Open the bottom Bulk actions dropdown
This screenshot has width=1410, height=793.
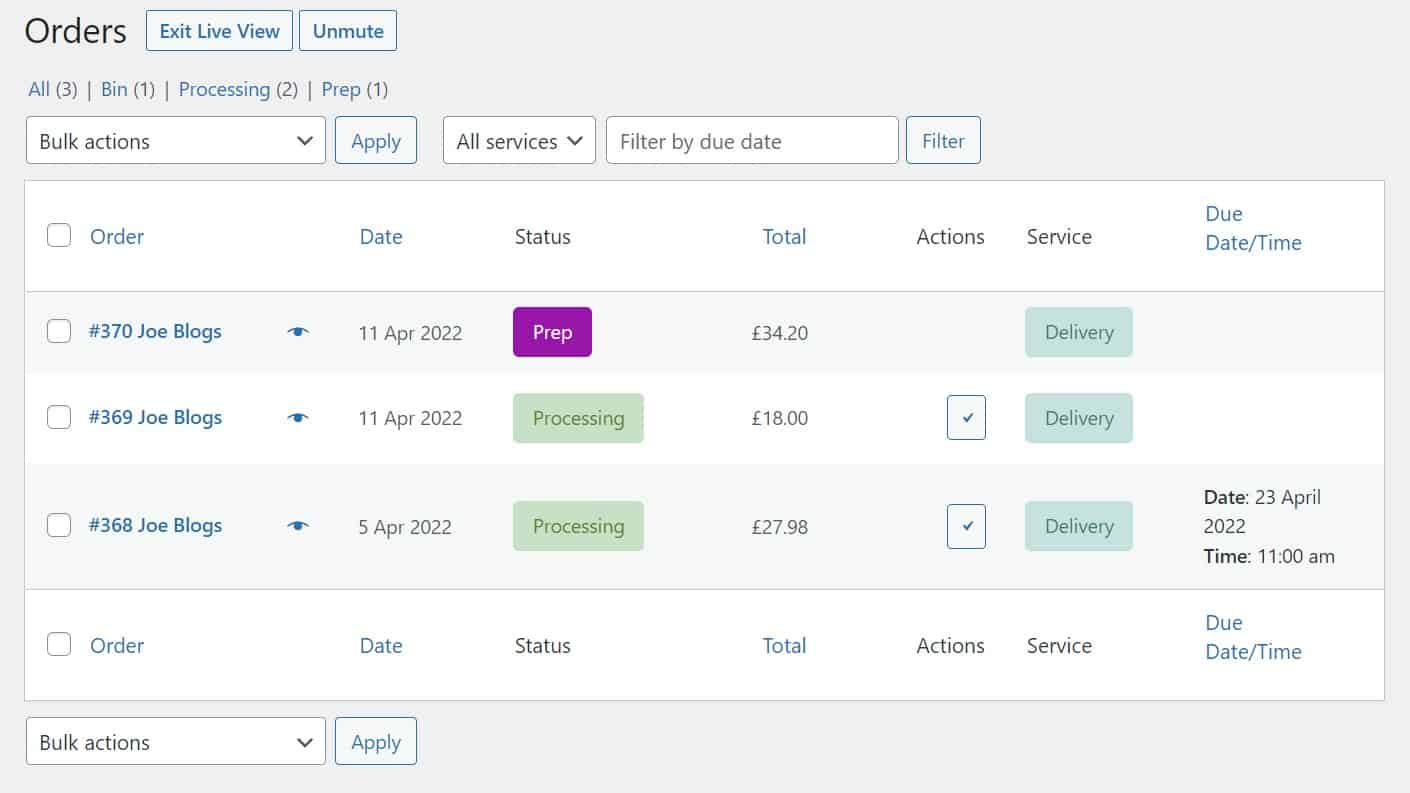coord(176,742)
